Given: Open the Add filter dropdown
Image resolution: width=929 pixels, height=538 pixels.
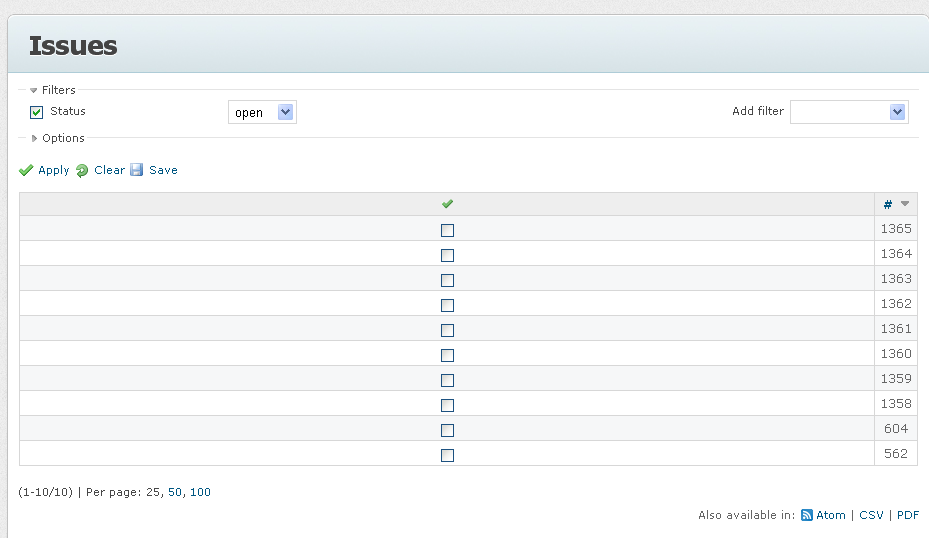Looking at the screenshot, I should [849, 112].
